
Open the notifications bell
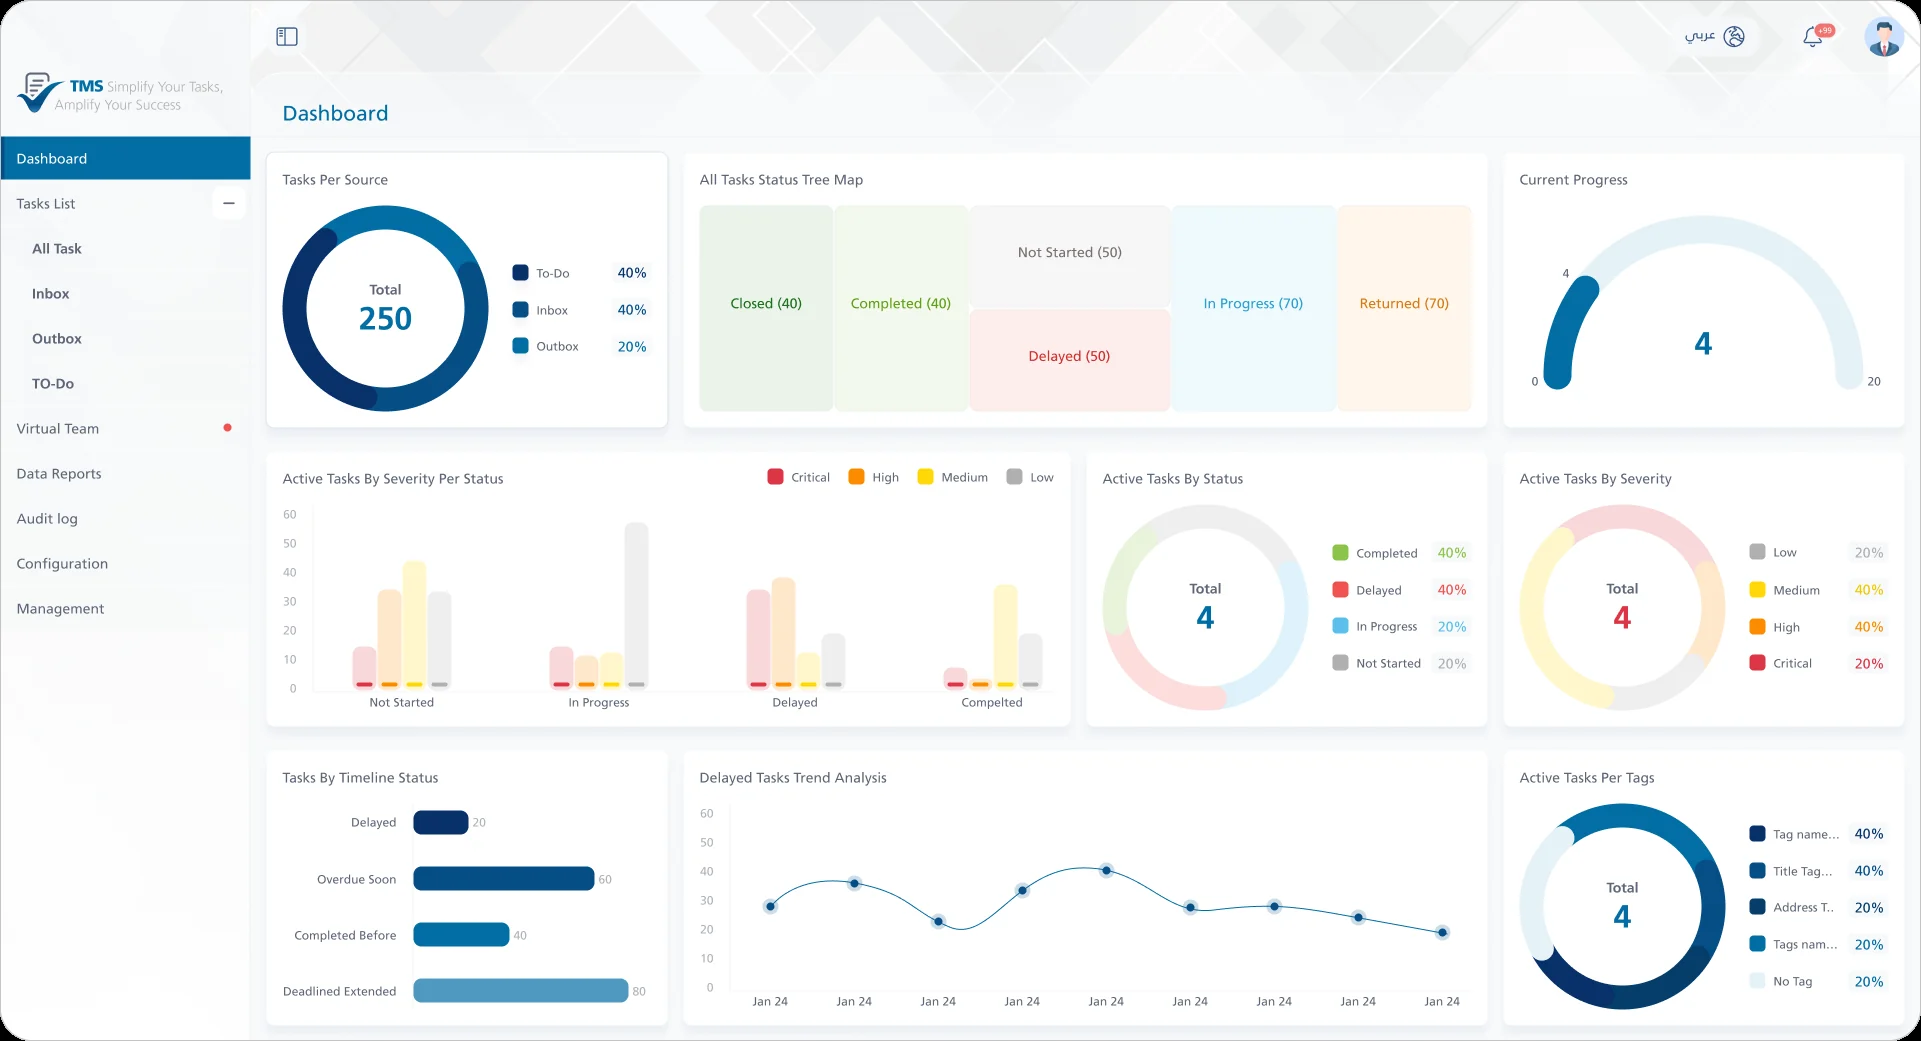1813,37
